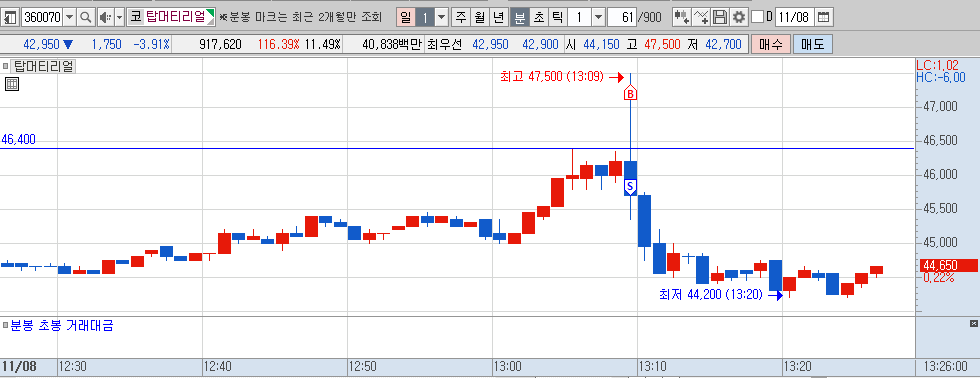Click the red 매수 buy button
Screen dimensions: 980x378
coord(771,44)
